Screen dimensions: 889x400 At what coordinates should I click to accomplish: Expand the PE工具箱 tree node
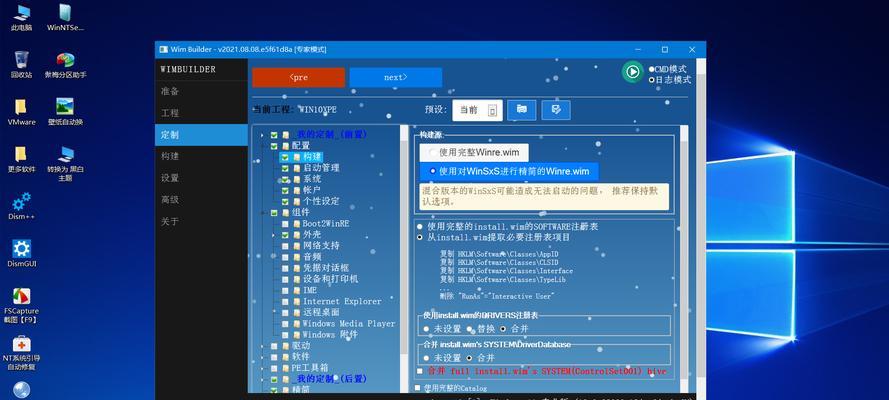(x=262, y=368)
